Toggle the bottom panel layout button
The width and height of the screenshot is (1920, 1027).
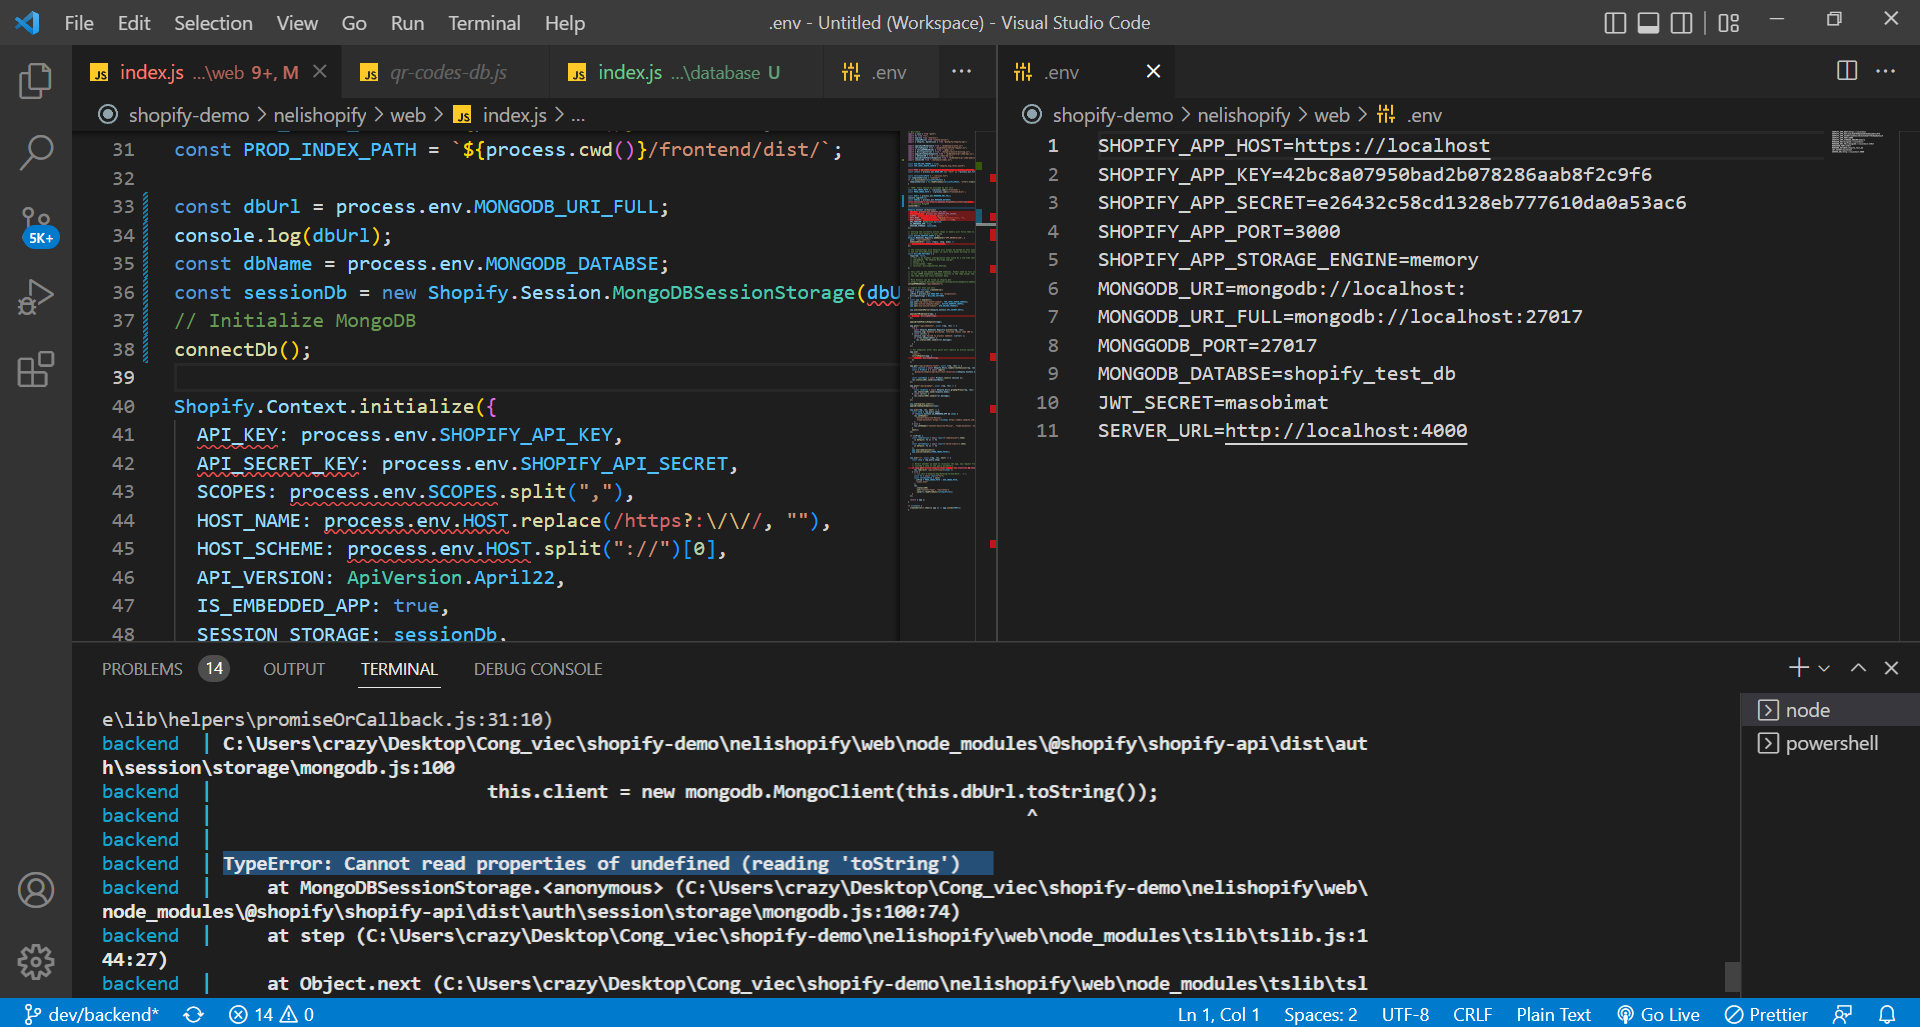click(1648, 23)
